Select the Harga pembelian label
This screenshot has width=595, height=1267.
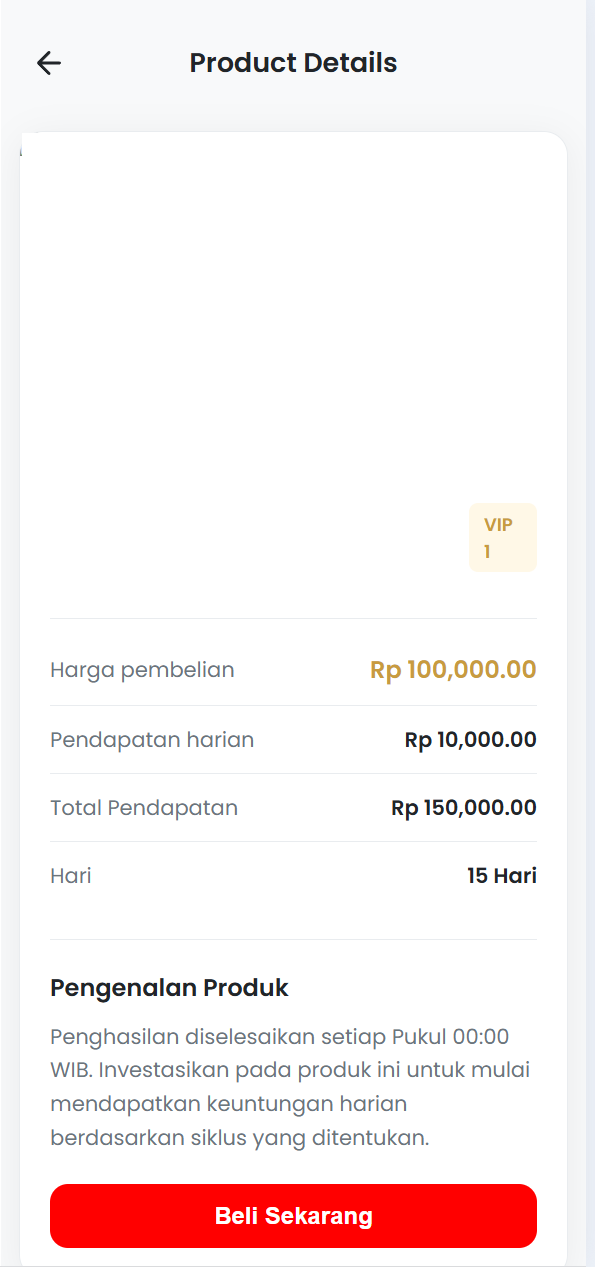click(x=142, y=670)
